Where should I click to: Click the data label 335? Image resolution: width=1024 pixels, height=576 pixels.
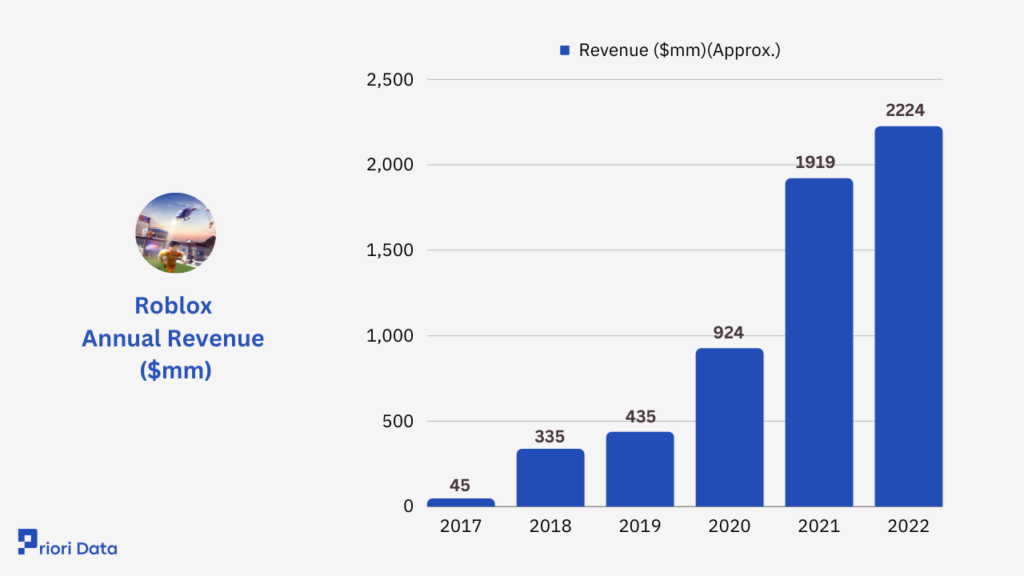[x=549, y=436]
